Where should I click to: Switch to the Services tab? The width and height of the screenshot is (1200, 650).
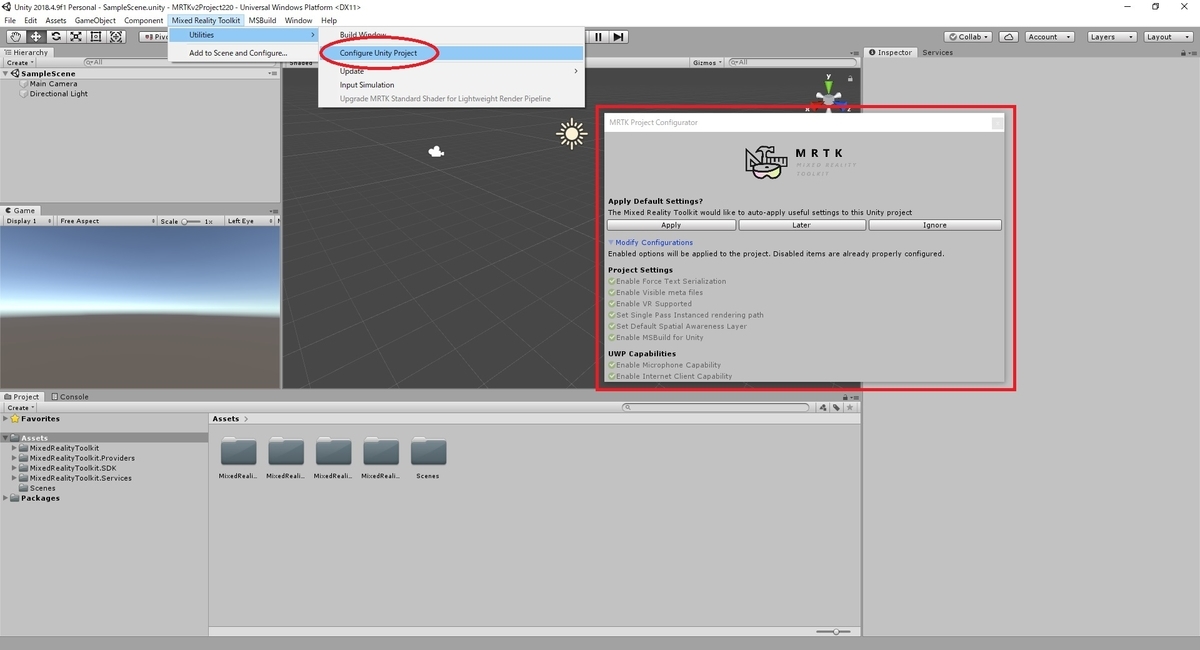click(937, 52)
